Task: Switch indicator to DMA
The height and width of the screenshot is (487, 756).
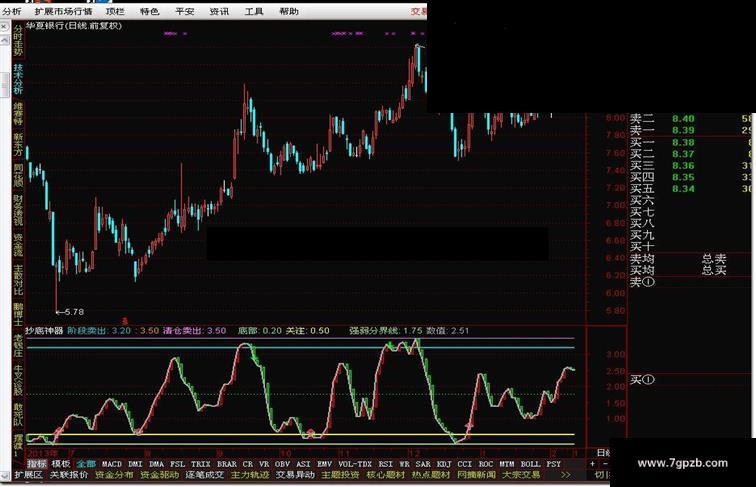Action: click(156, 464)
